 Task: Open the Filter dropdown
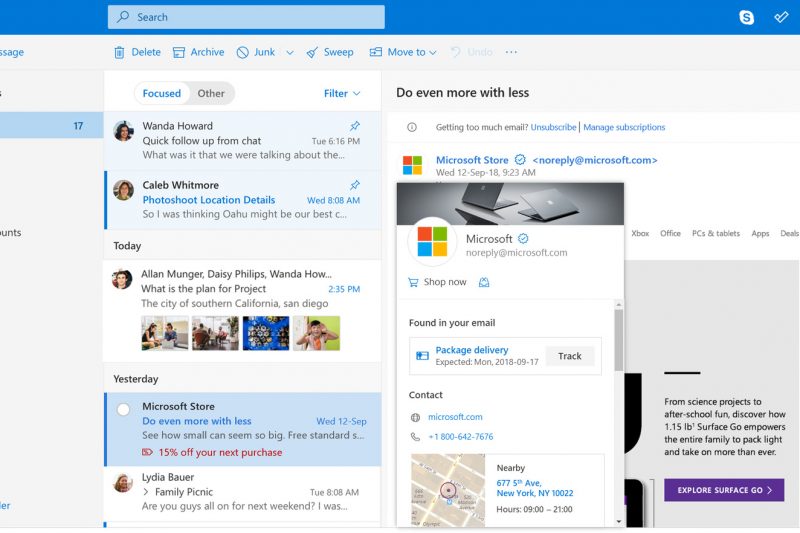coord(342,93)
